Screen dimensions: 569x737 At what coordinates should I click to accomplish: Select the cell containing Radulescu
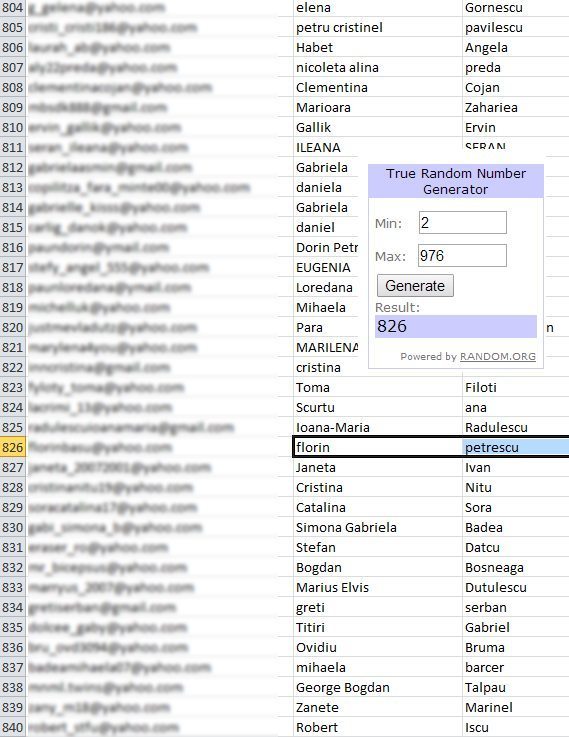(x=516, y=427)
